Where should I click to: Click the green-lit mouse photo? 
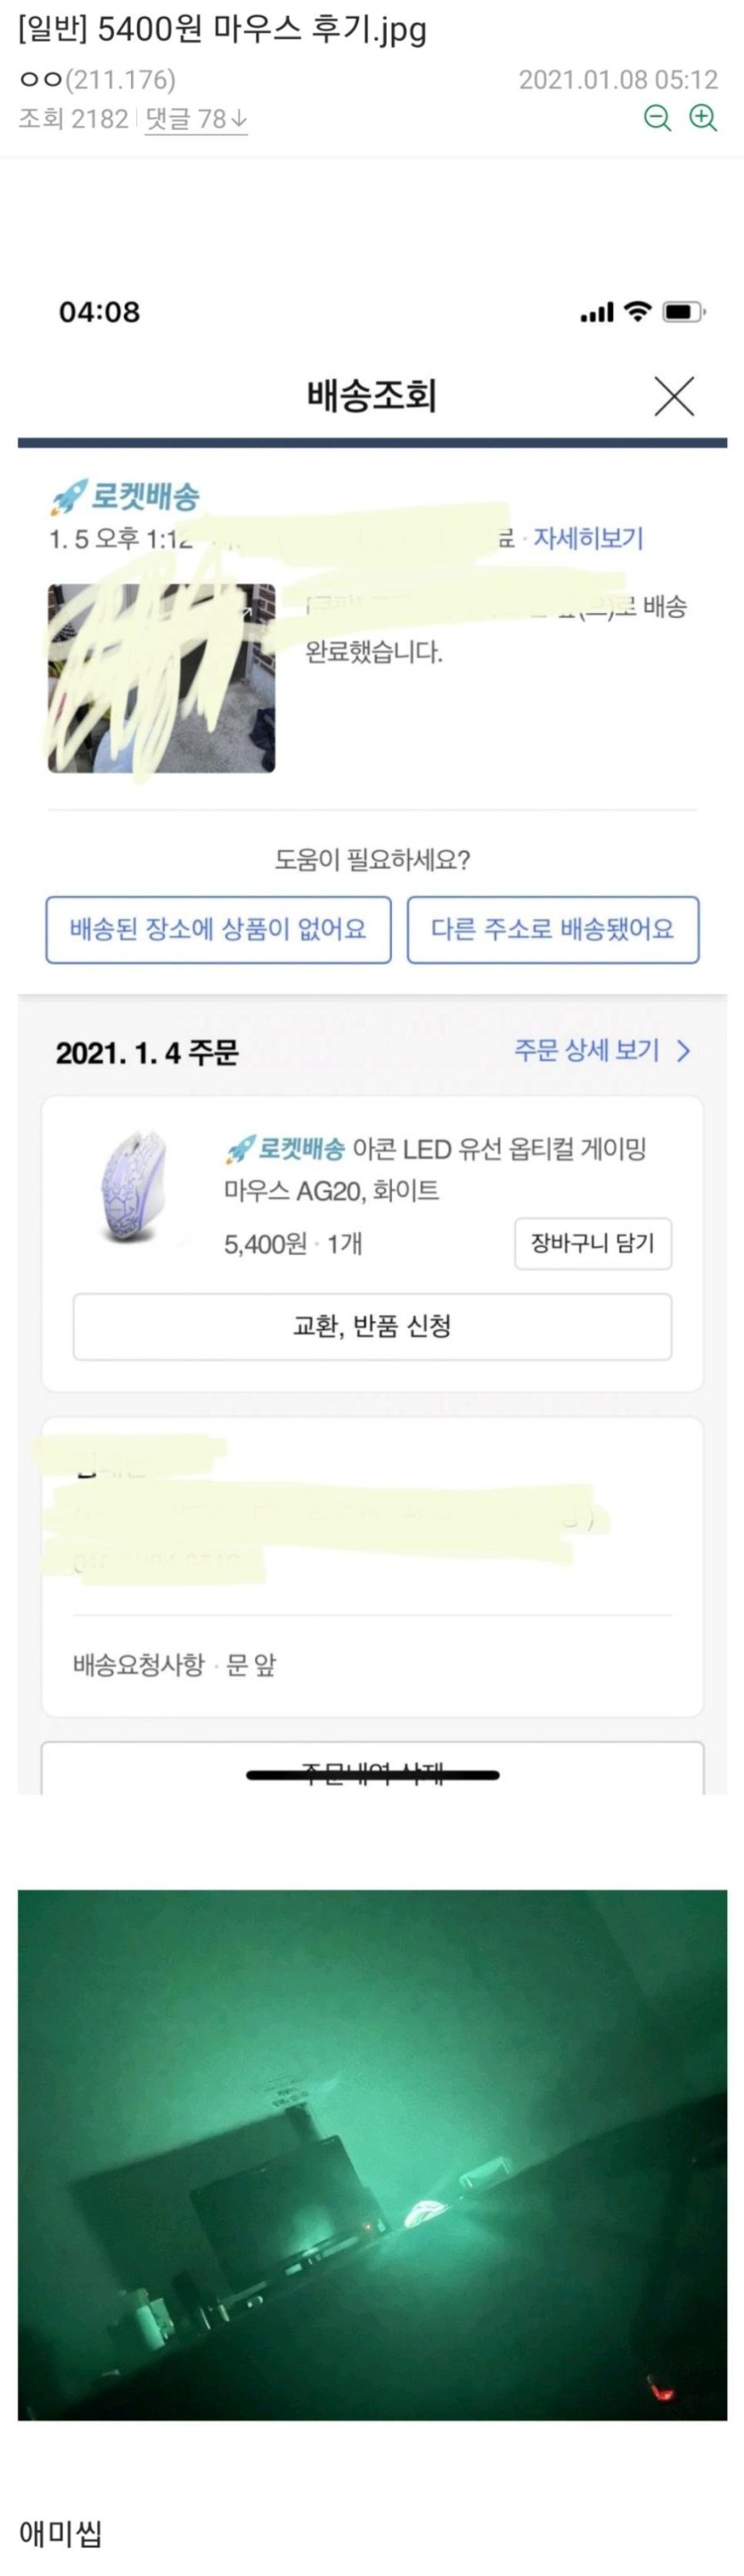[x=372, y=2154]
